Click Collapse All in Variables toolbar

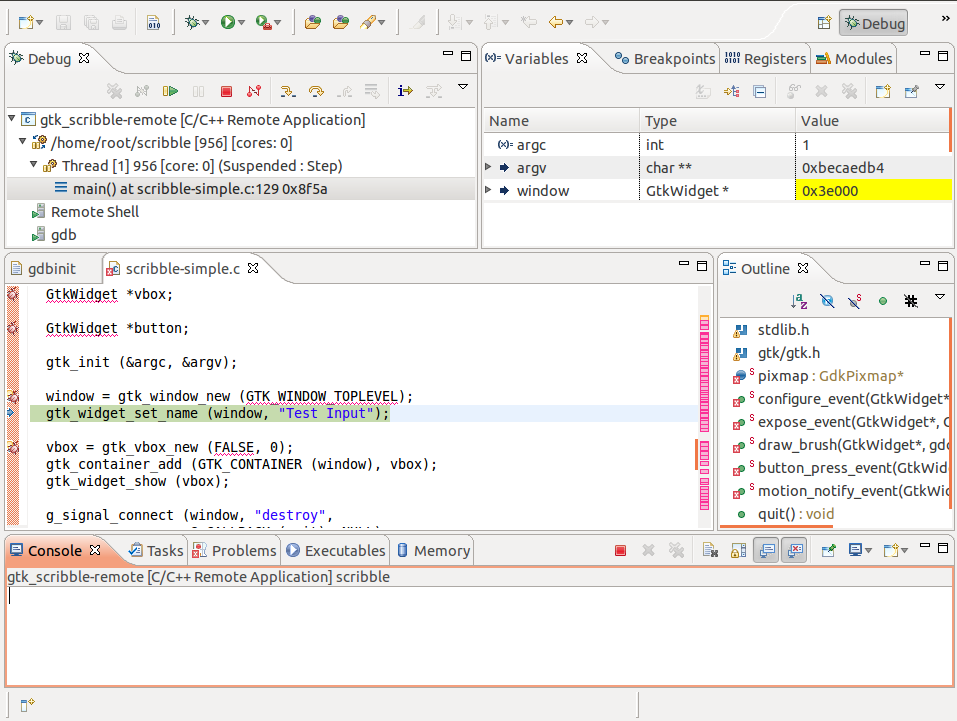[x=760, y=92]
